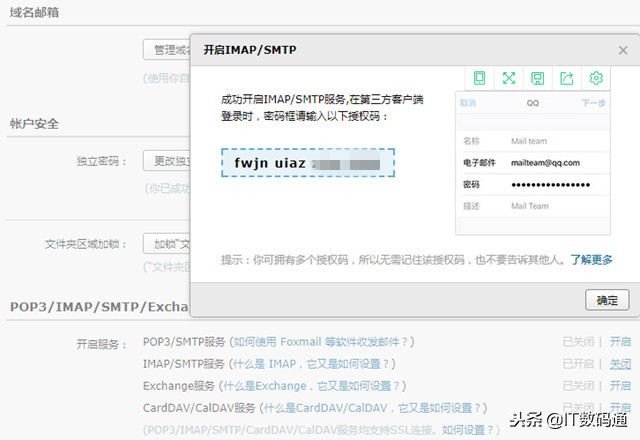The image size is (640, 440).
Task: Enable CardDAV/CalDAV service with 开启 link
Action: coord(620,407)
